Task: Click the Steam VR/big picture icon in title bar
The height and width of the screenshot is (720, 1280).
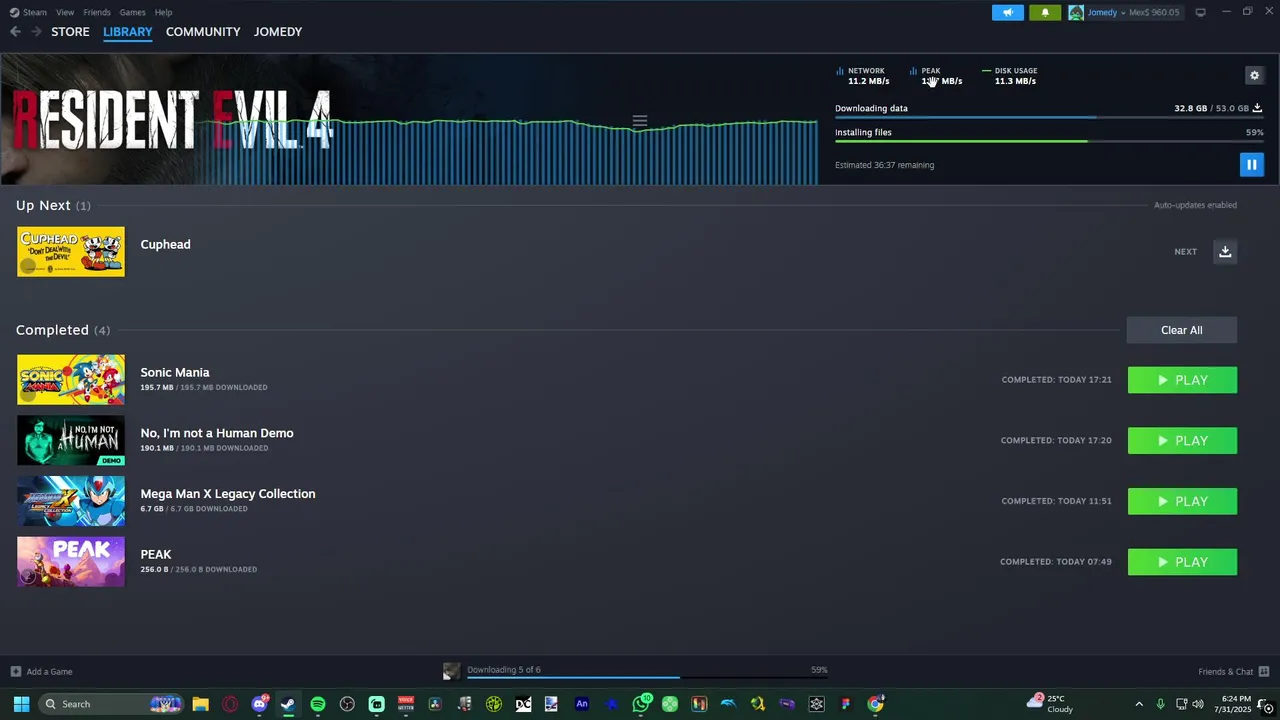Action: pyautogui.click(x=1200, y=12)
